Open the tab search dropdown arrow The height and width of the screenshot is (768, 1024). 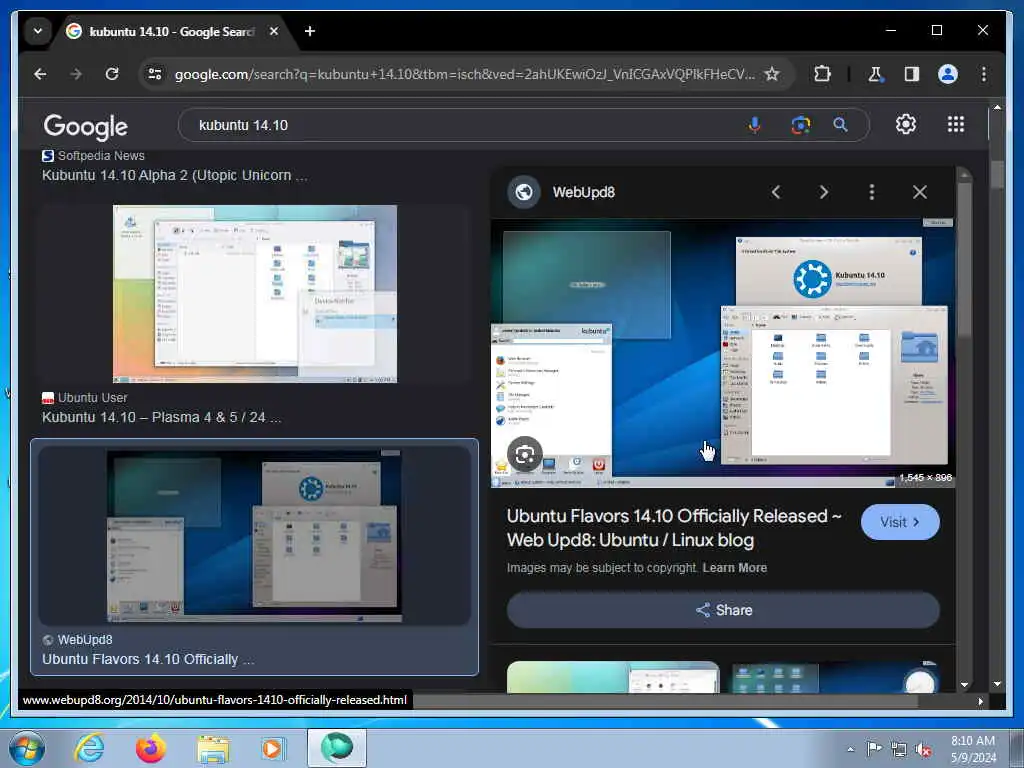38,31
